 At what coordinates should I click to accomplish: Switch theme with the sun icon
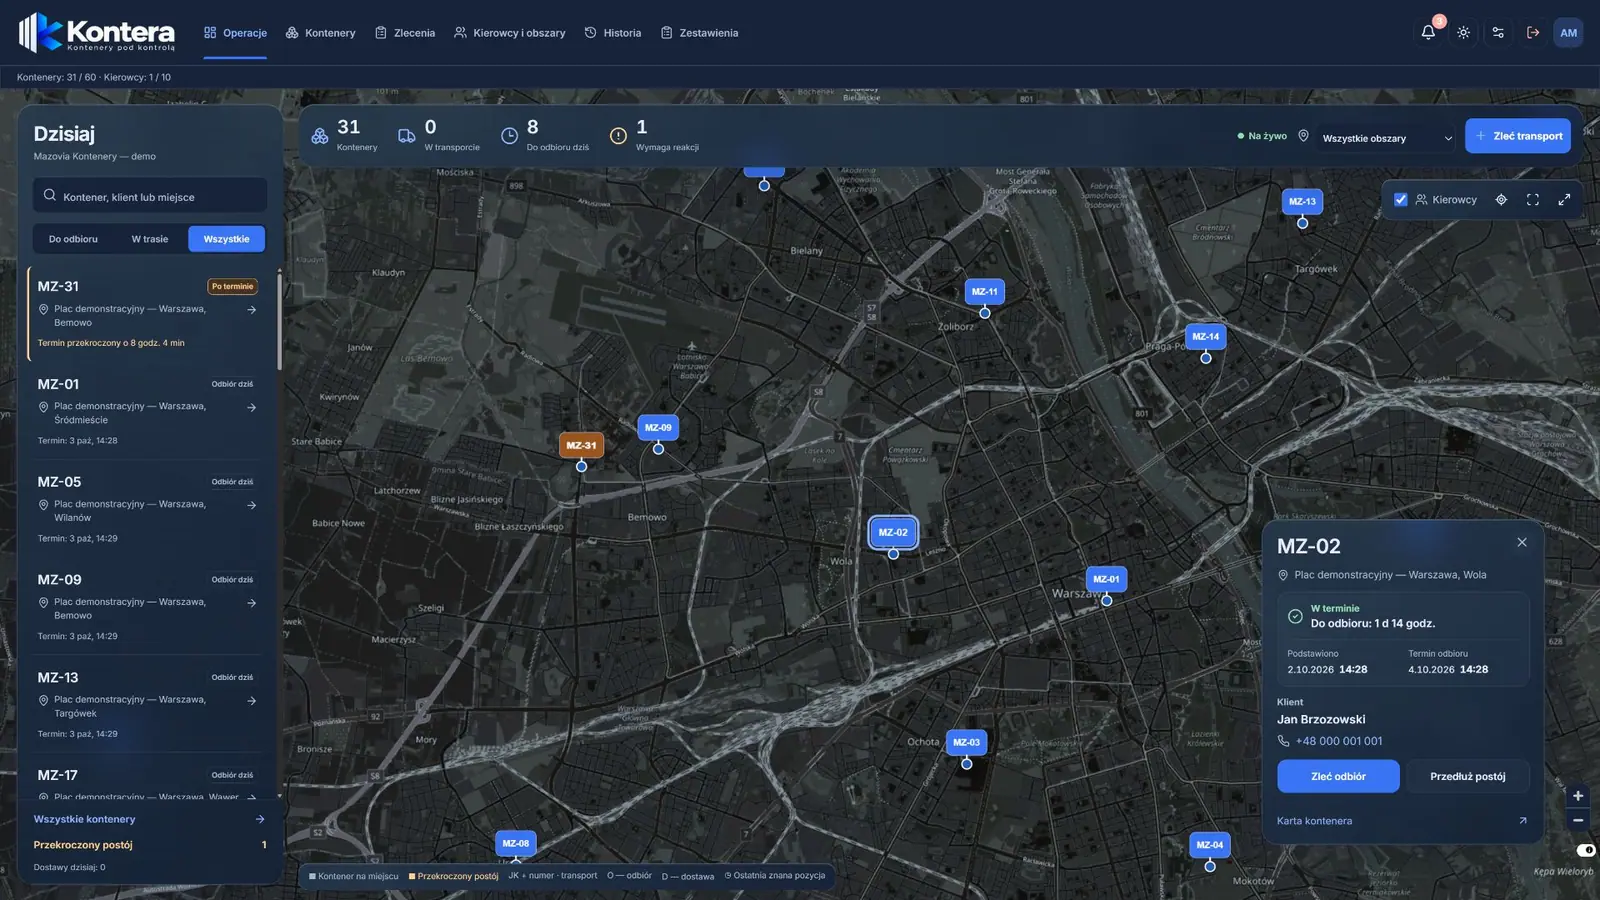pyautogui.click(x=1463, y=33)
